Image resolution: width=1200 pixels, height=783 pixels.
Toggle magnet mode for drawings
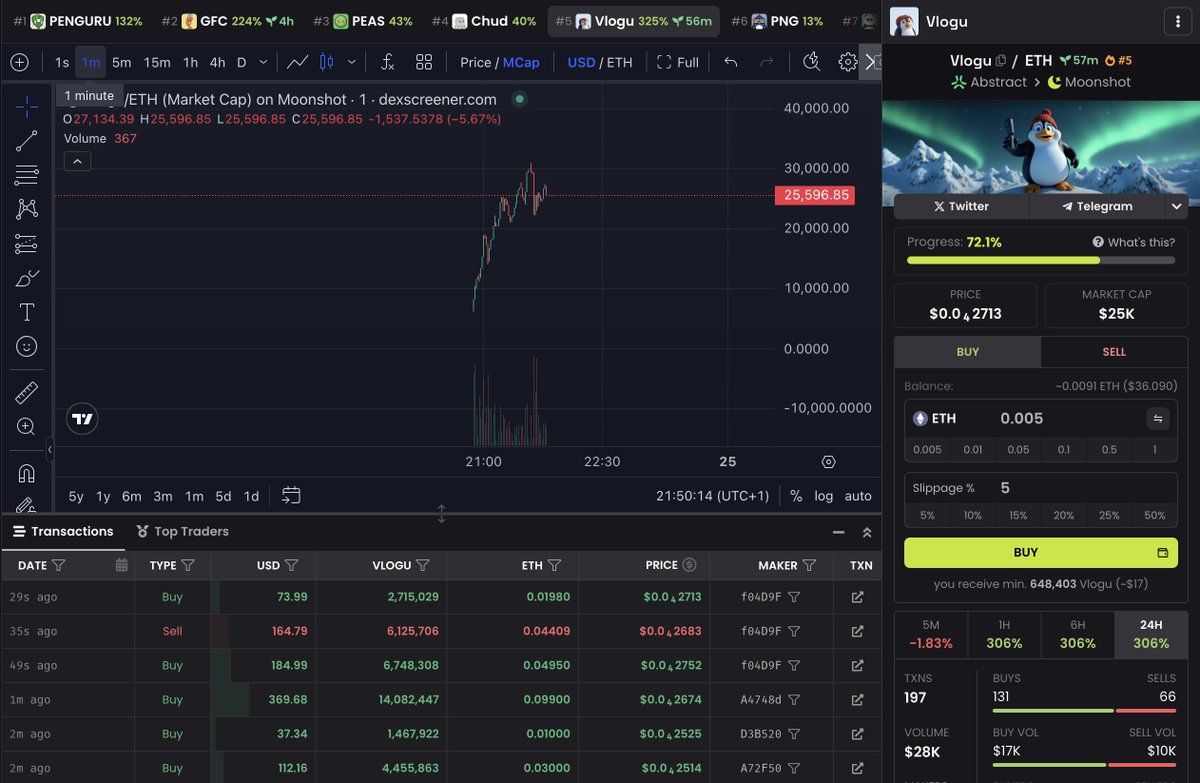[x=27, y=472]
